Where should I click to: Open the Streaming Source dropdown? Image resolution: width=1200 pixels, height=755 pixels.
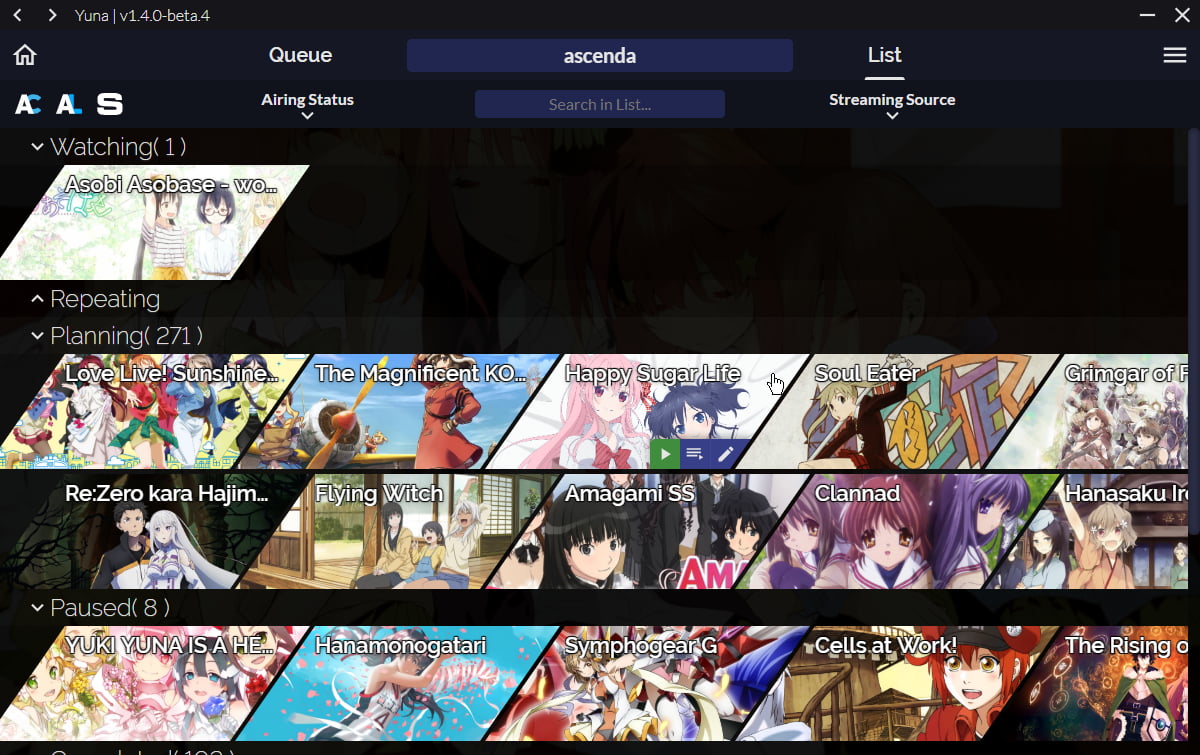click(892, 105)
